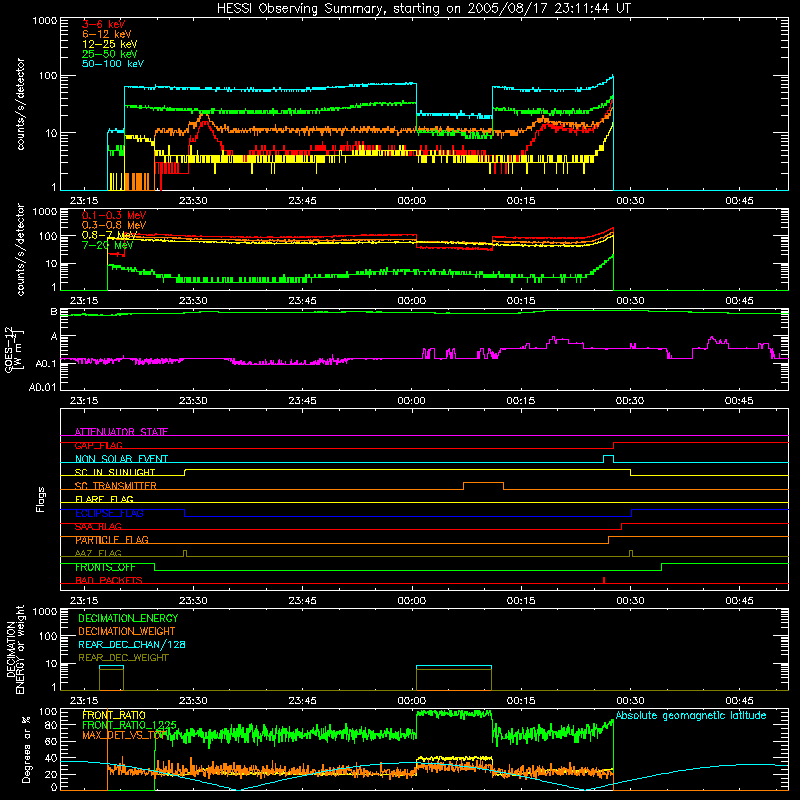This screenshot has height=800, width=800.
Task: Select the 1000 tick on top panel axis
Action: point(44,21)
